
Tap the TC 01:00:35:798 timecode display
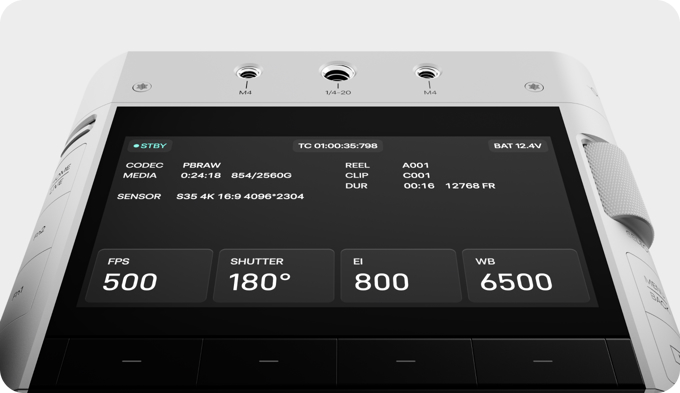tap(338, 146)
